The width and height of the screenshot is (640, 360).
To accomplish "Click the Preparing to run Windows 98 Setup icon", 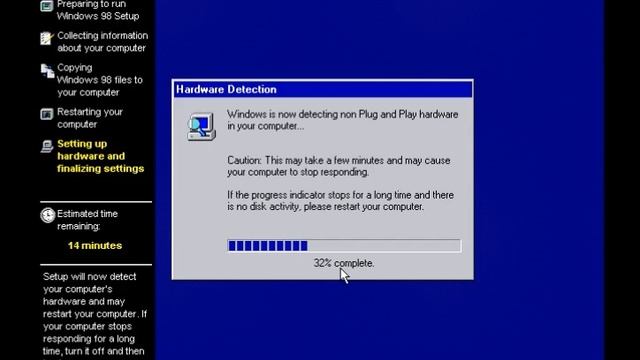I will [47, 6].
